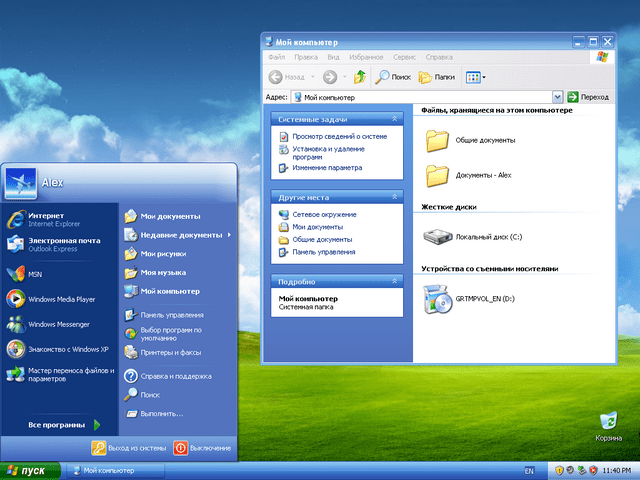Collapse the Системные задачи panel

pyautogui.click(x=396, y=119)
